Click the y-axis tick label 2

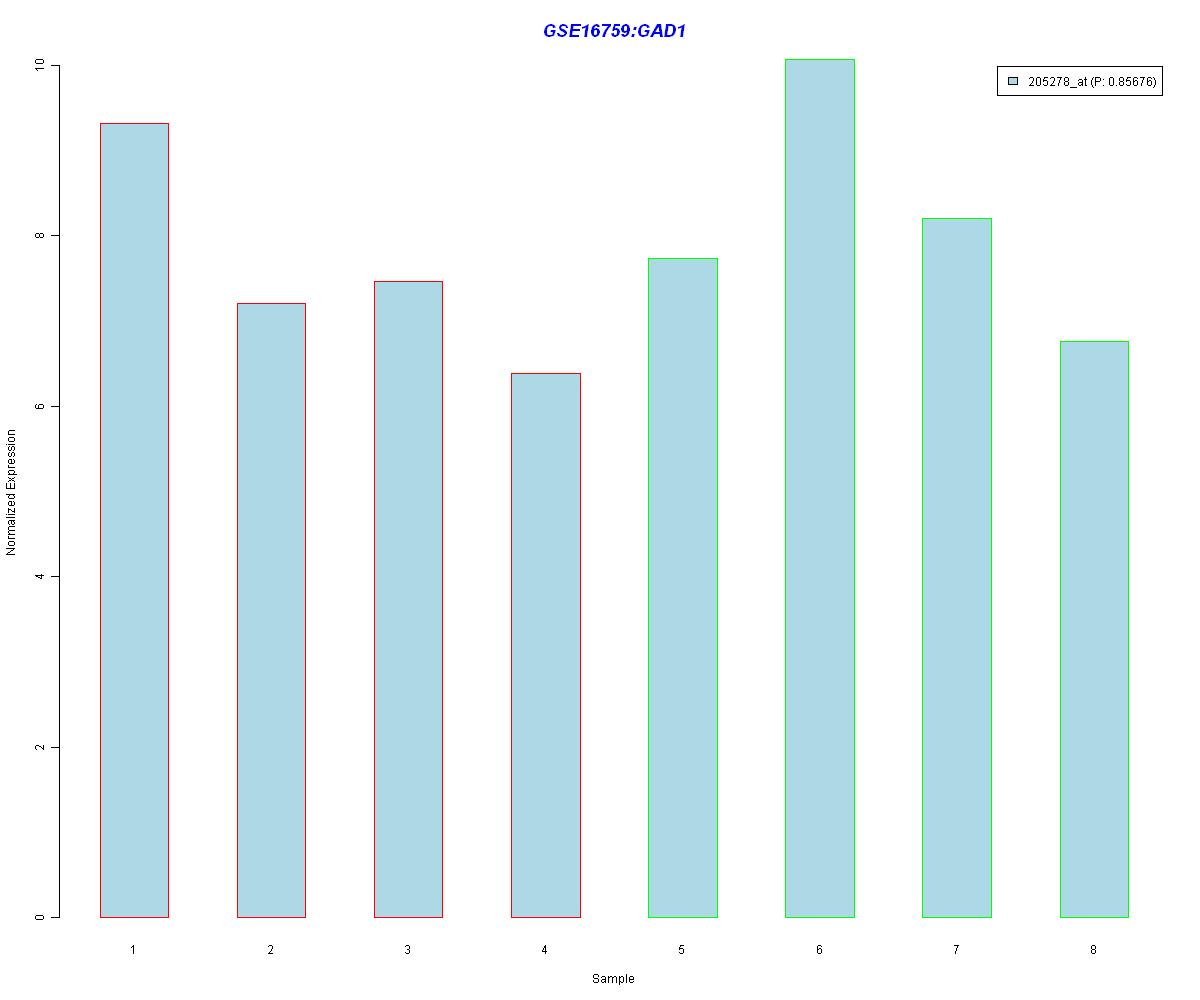(40, 747)
